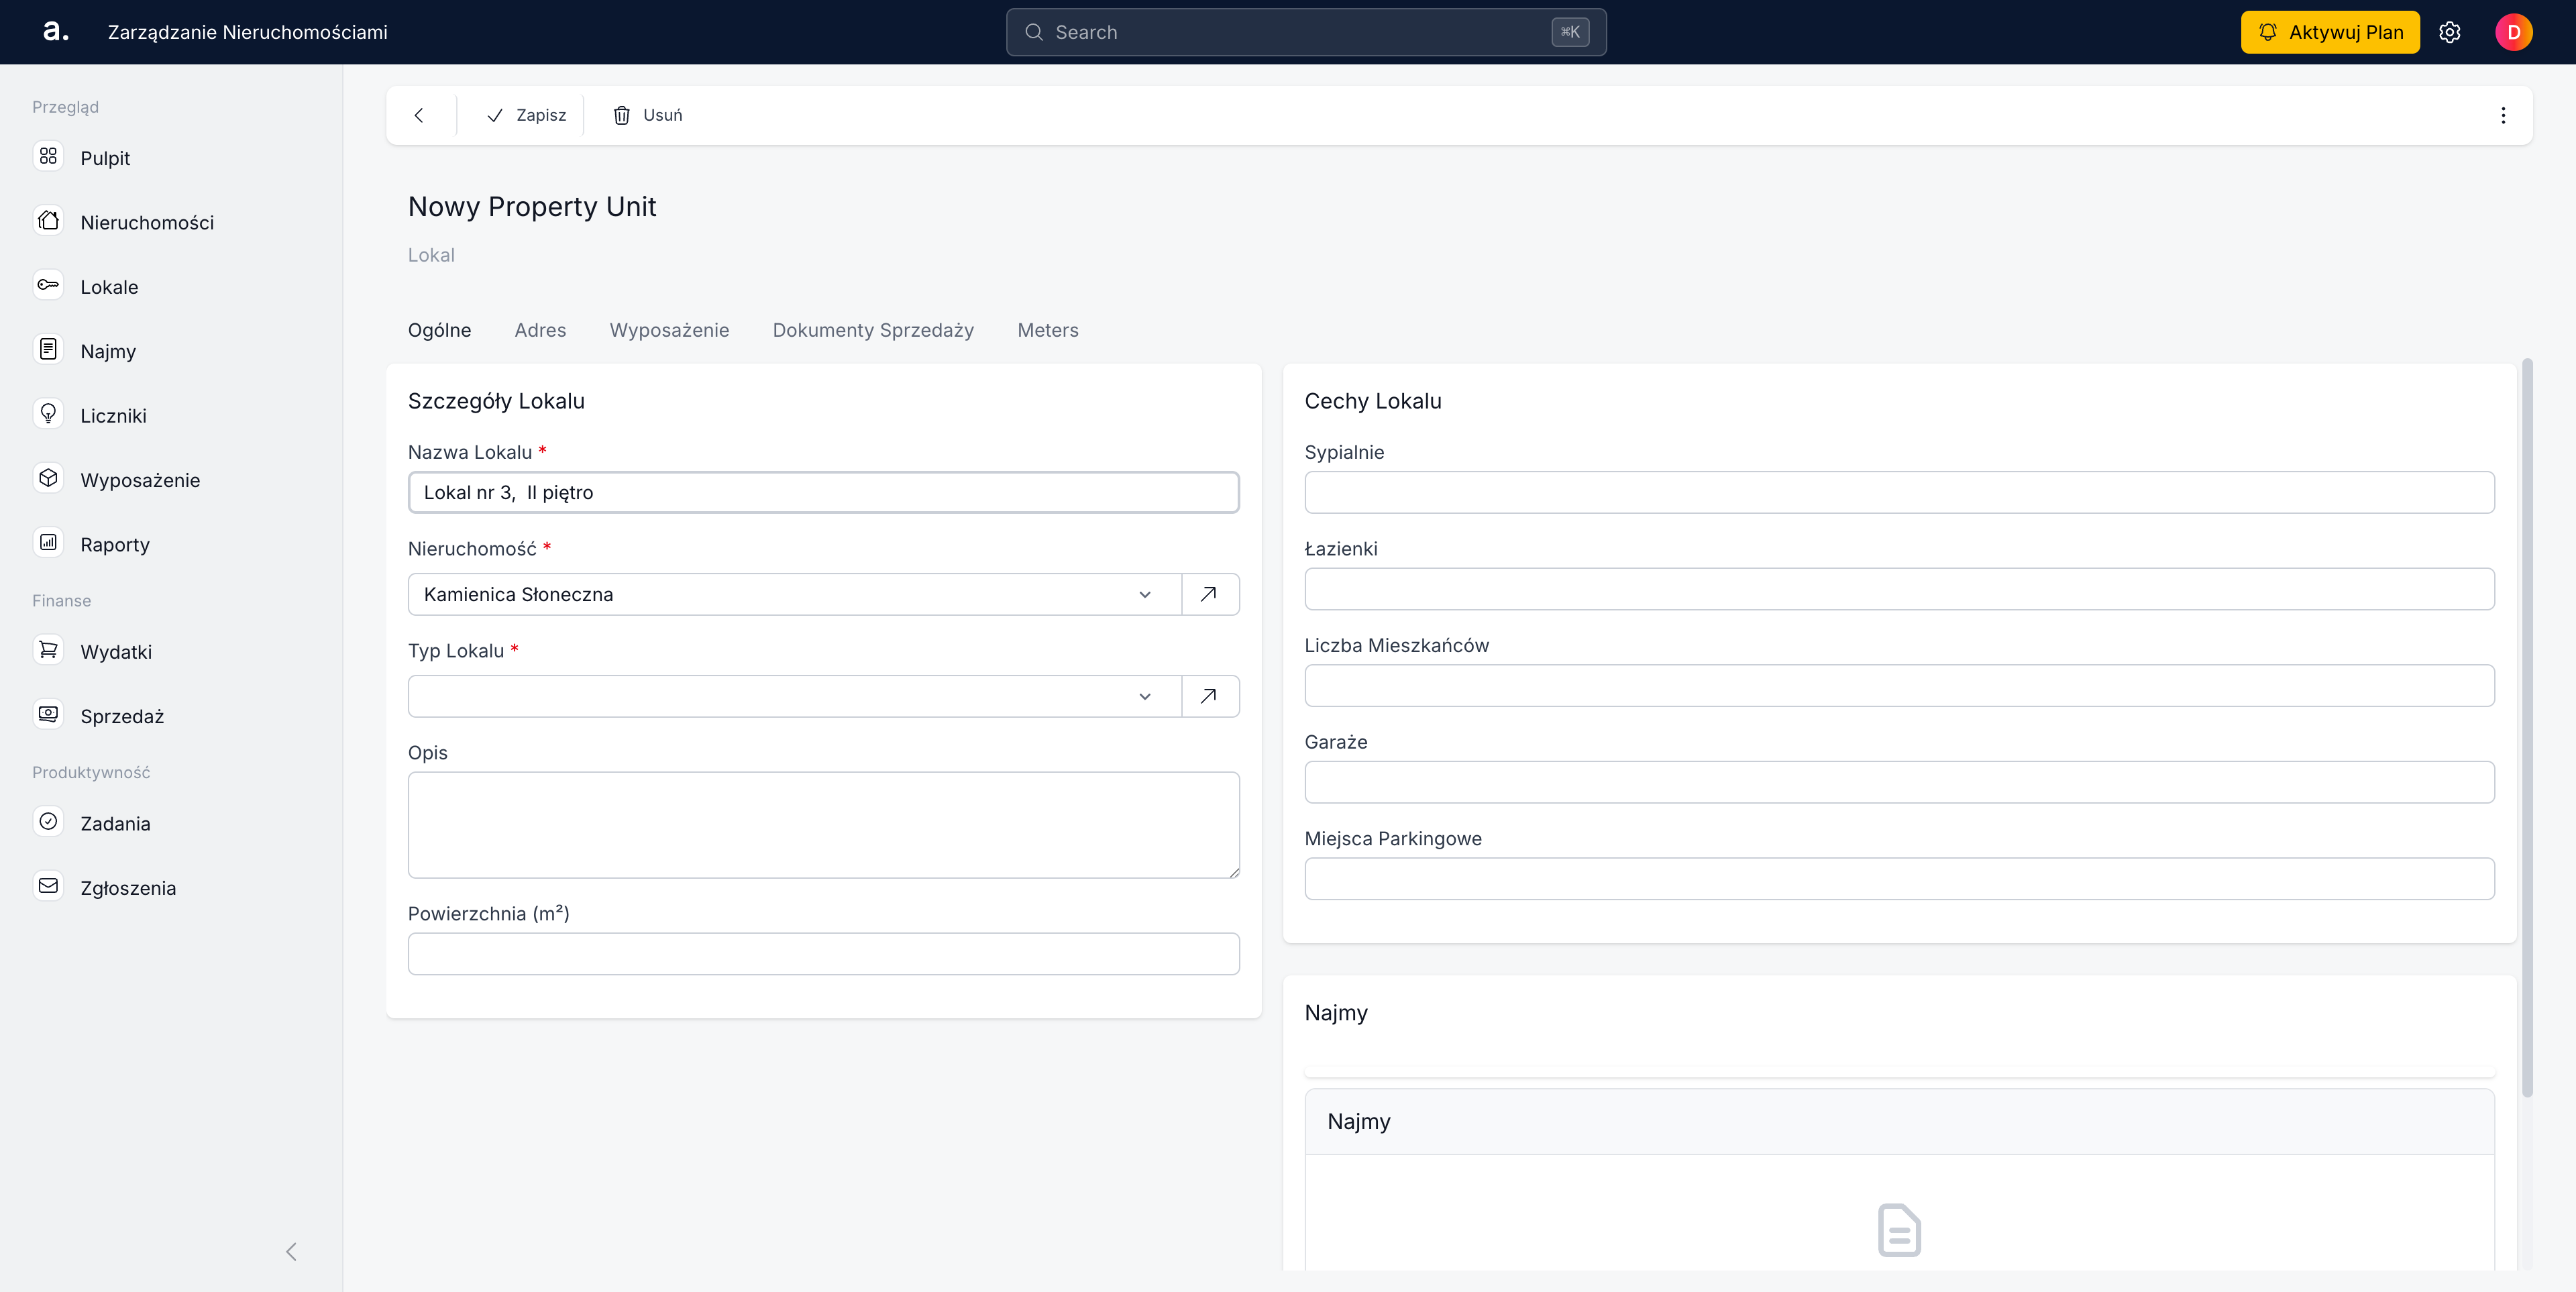Screen dimensions: 2576x1292
Task: Click the Nazwa Lokalu input field
Action: (x=824, y=492)
